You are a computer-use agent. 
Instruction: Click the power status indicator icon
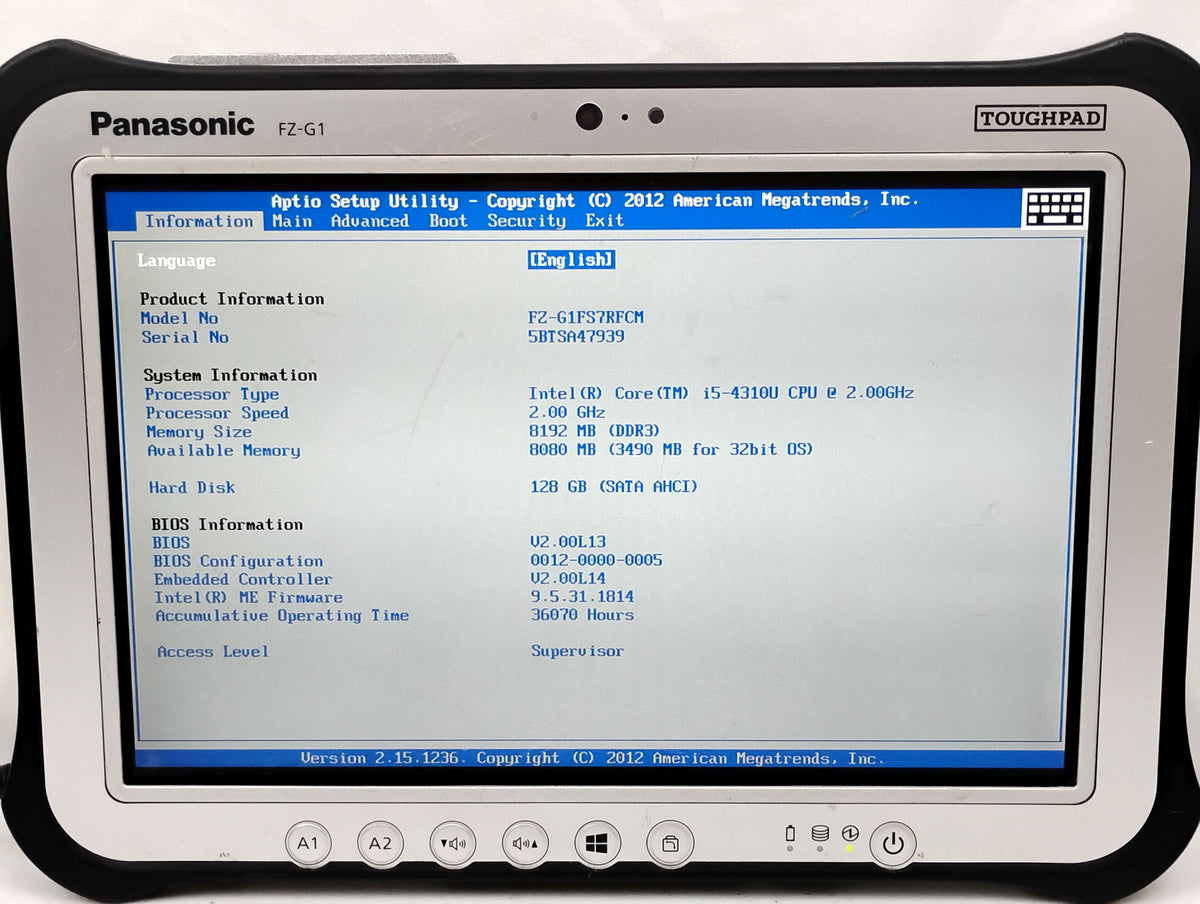pyautogui.click(x=851, y=832)
